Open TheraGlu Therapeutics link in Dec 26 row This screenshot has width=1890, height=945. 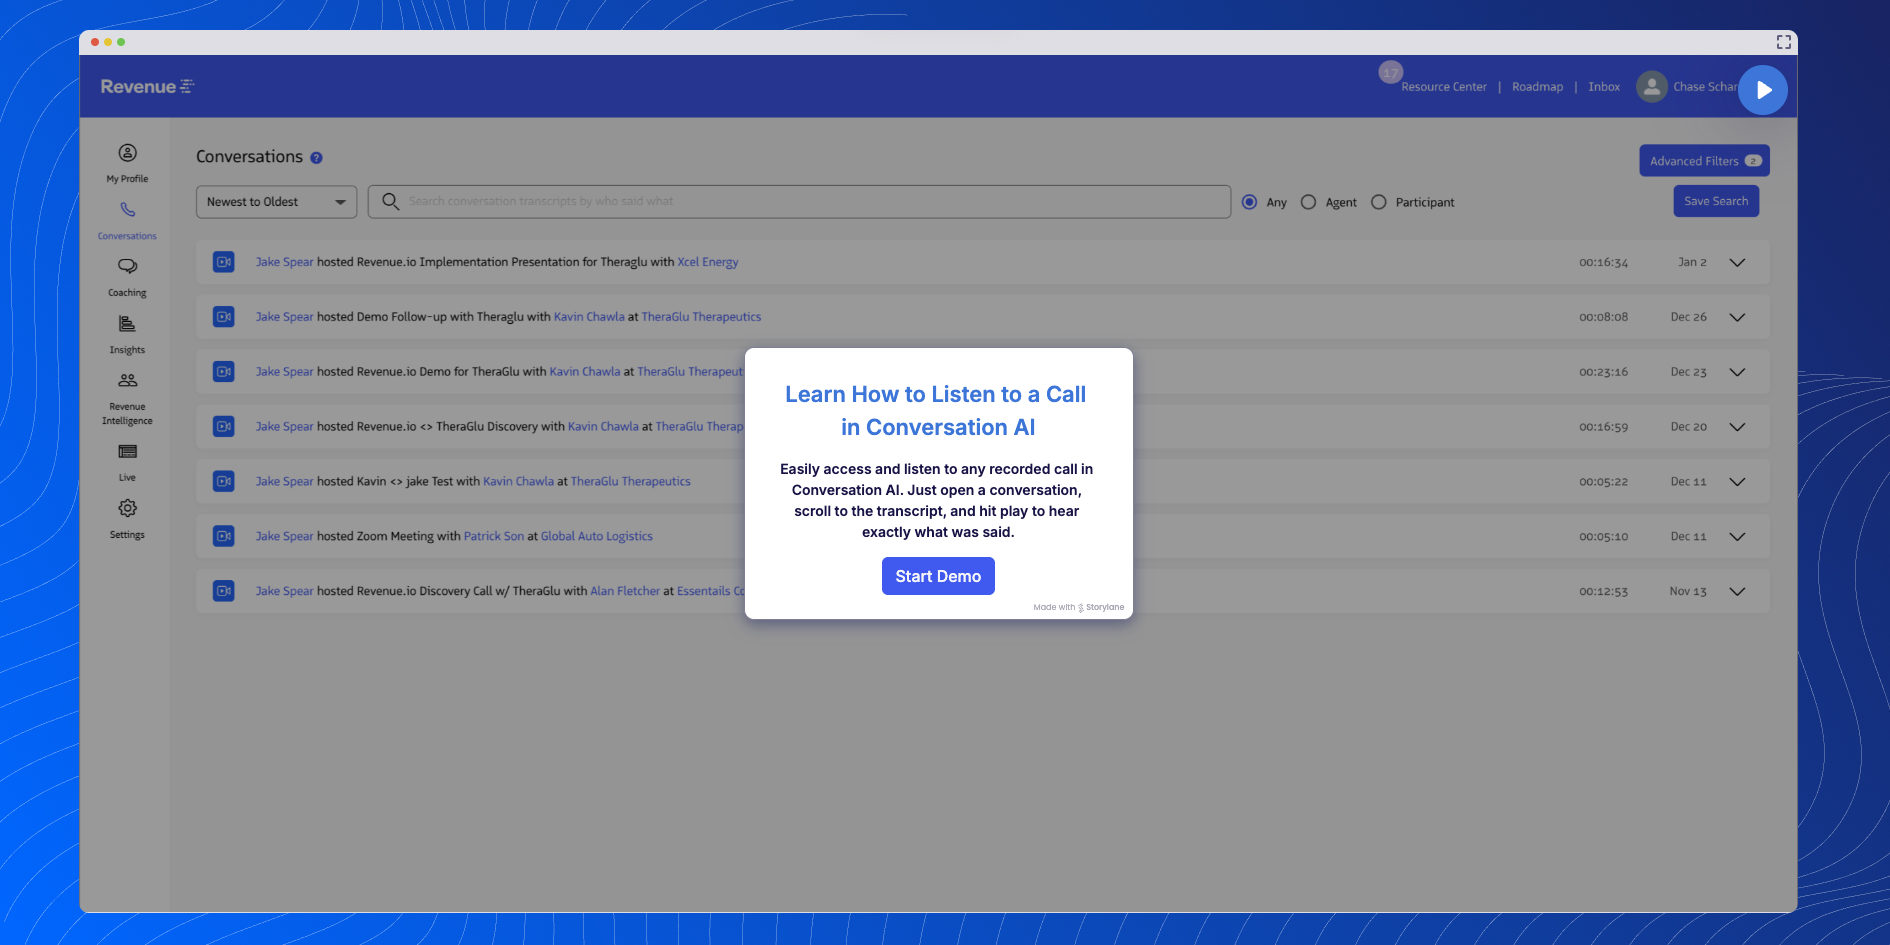(x=701, y=317)
